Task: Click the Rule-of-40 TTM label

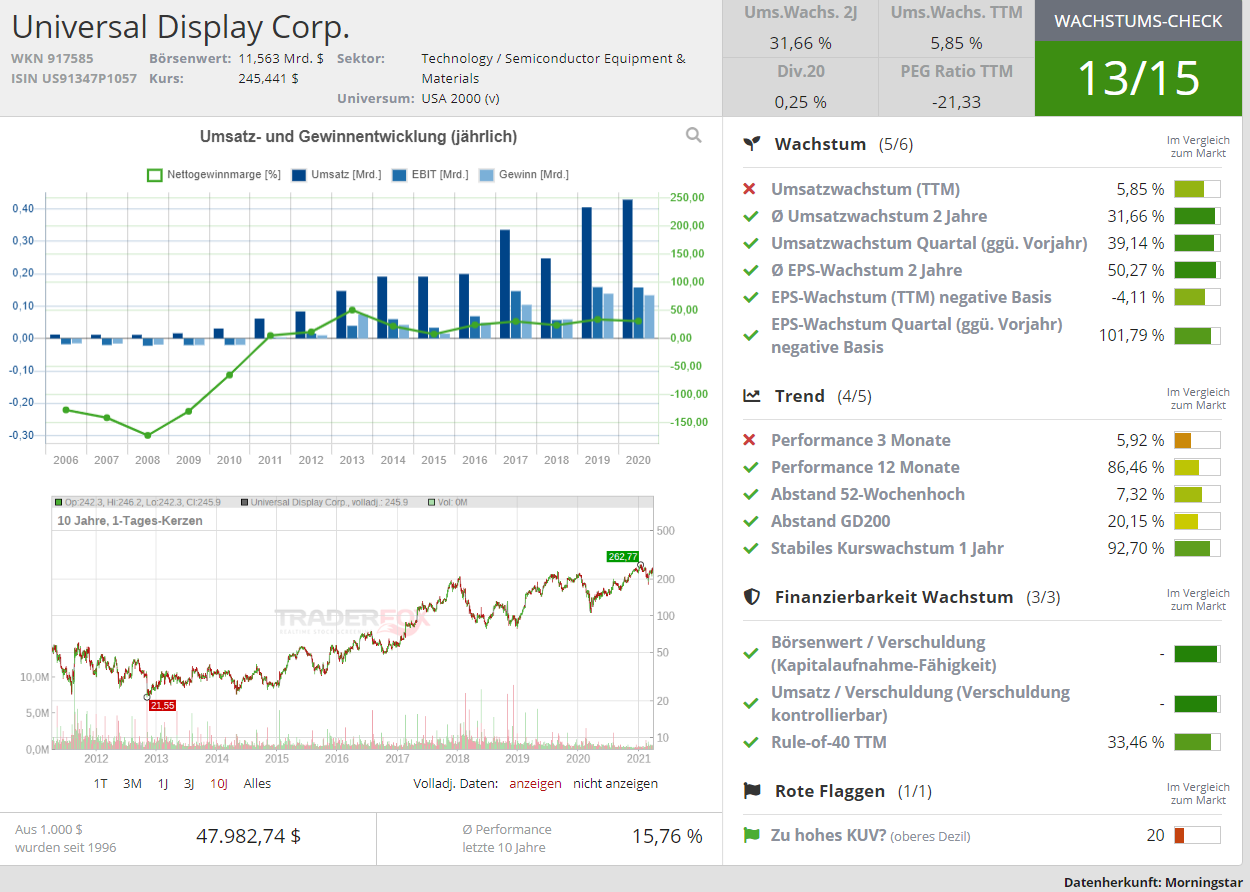Action: click(829, 742)
